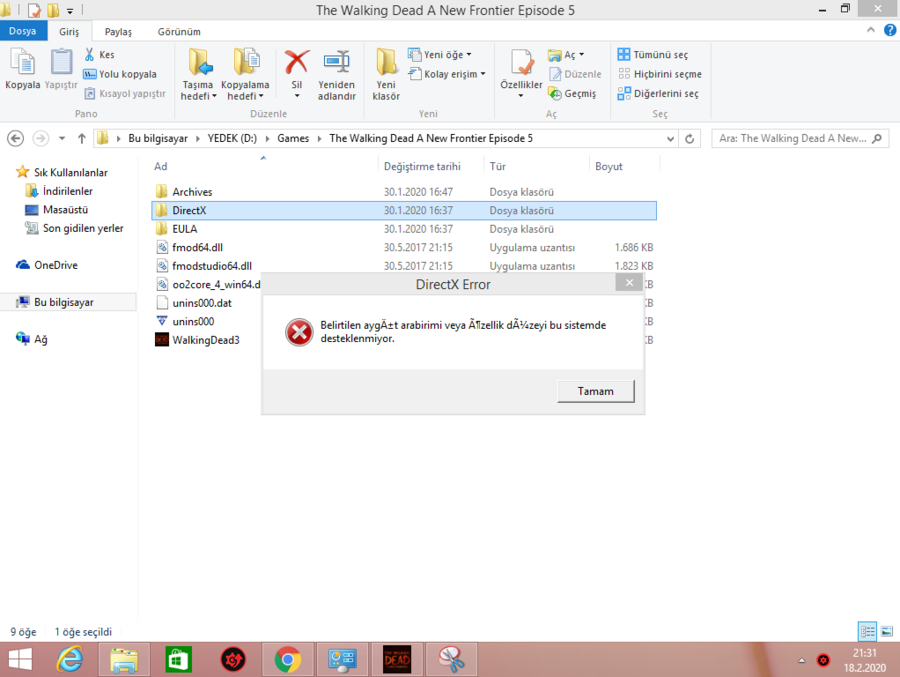900x677 pixels.
Task: Click the Back navigation arrow
Action: coord(15,138)
